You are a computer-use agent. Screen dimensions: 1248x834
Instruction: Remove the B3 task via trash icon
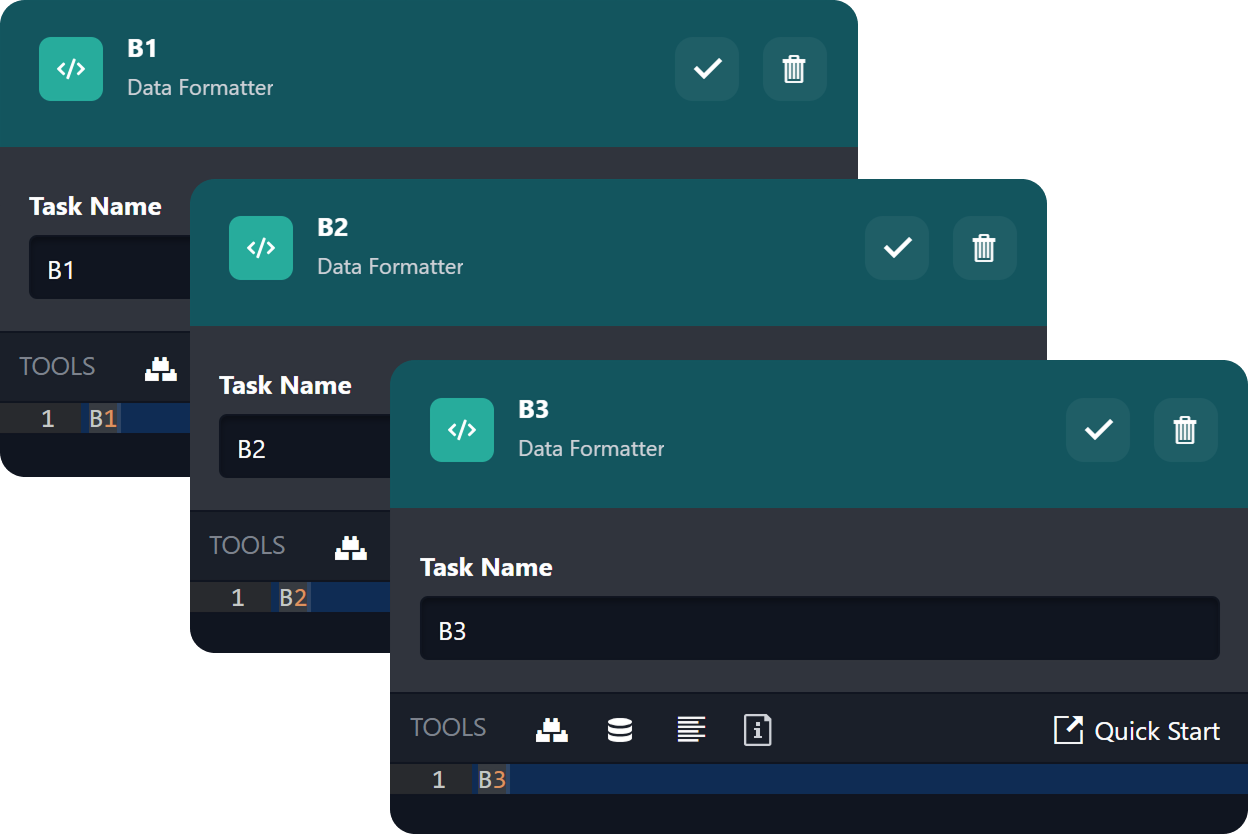(1185, 430)
